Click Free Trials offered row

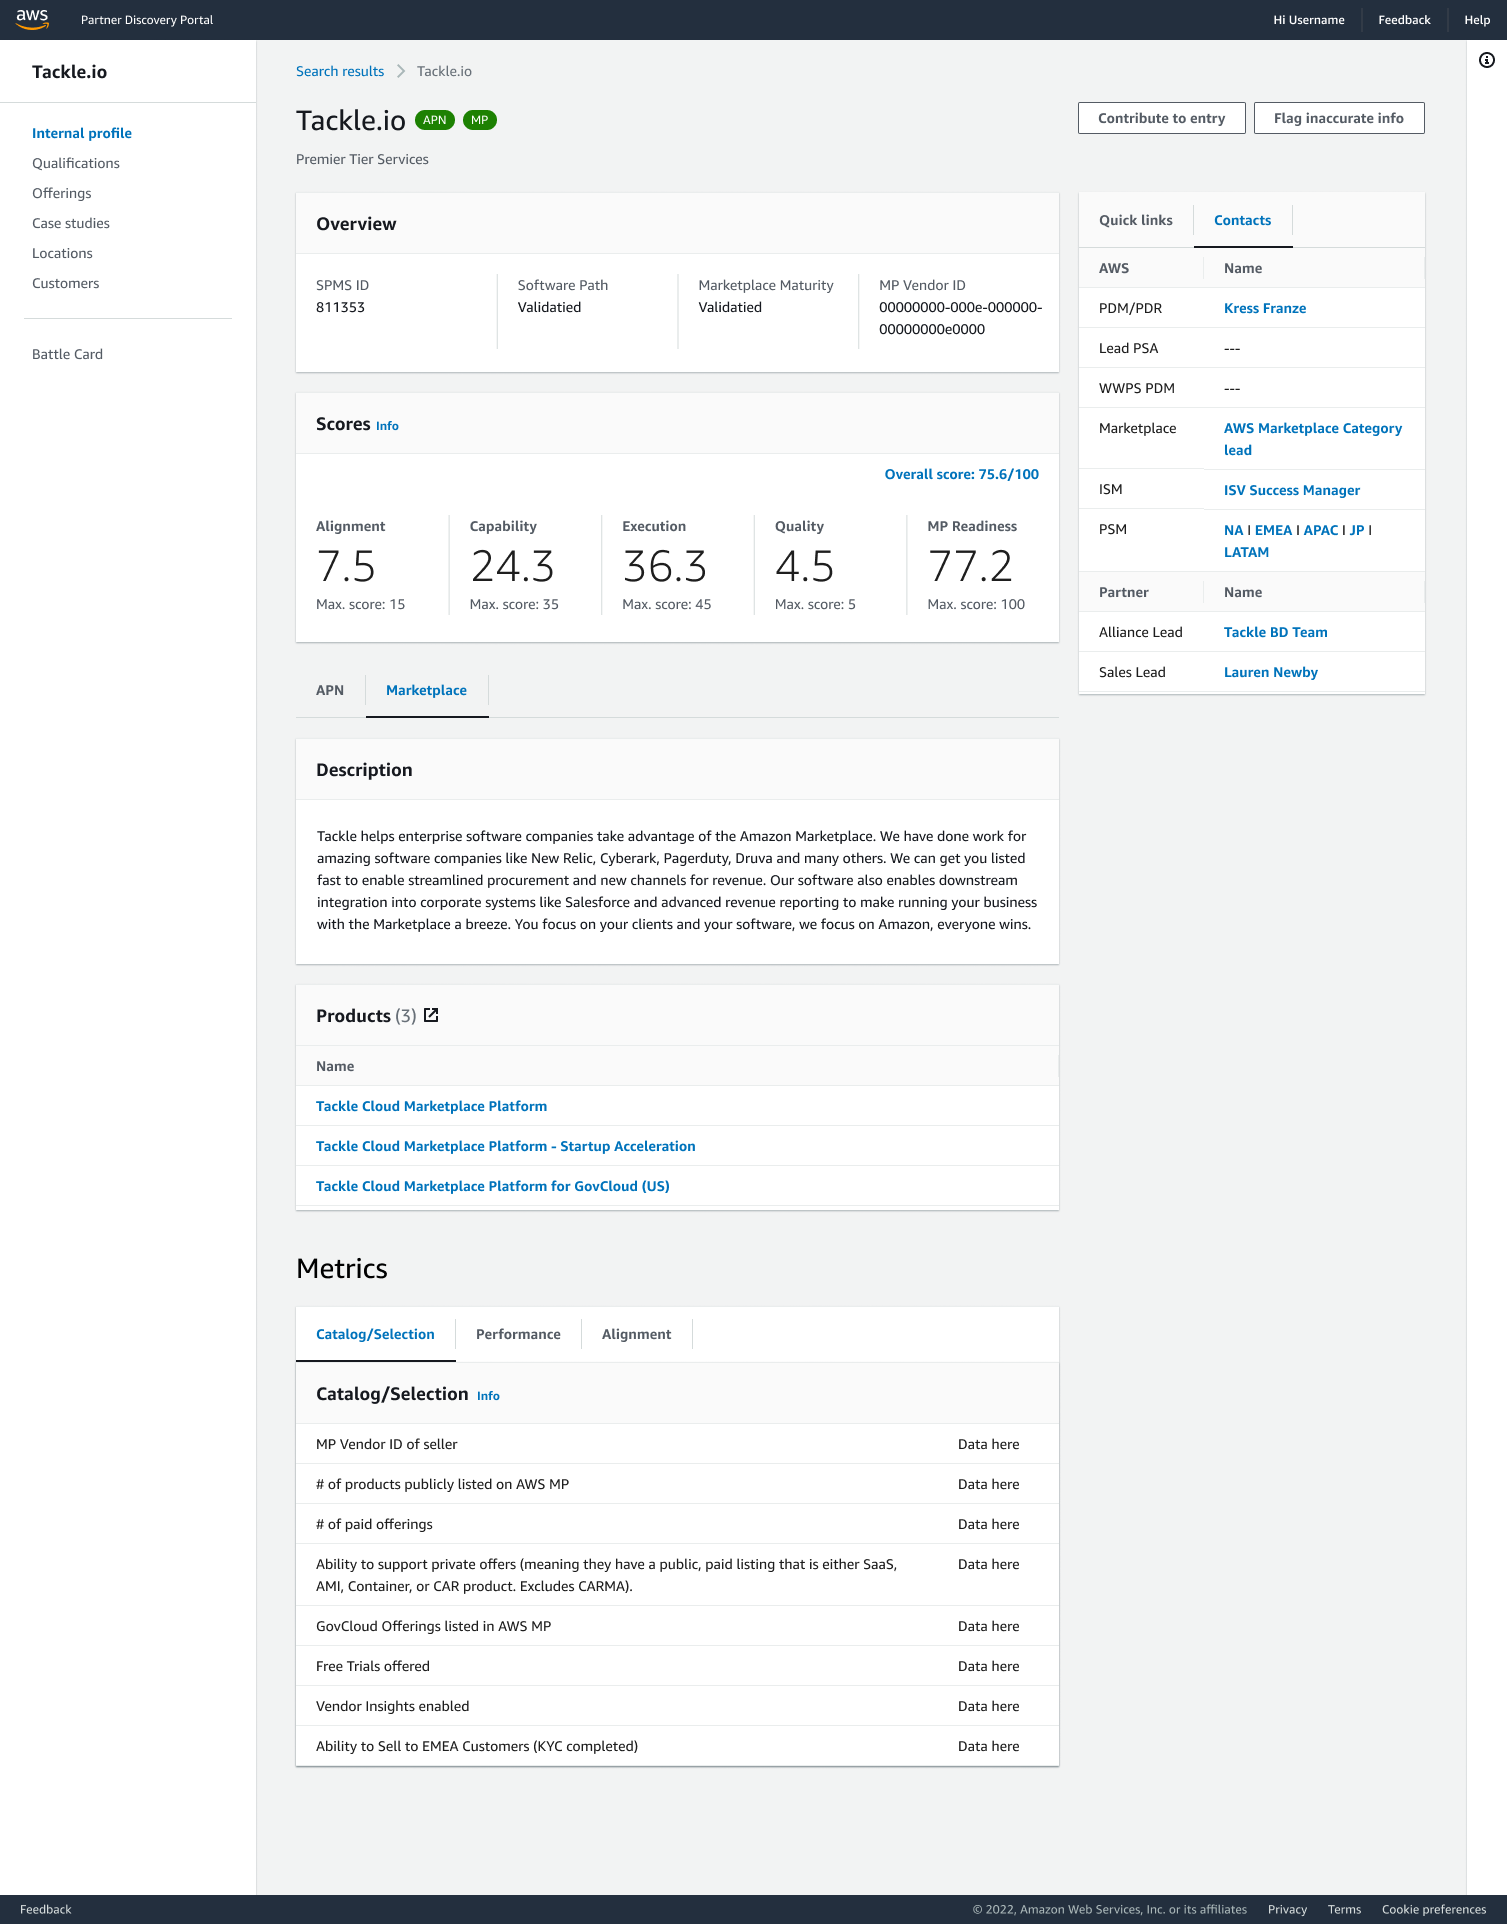click(677, 1666)
